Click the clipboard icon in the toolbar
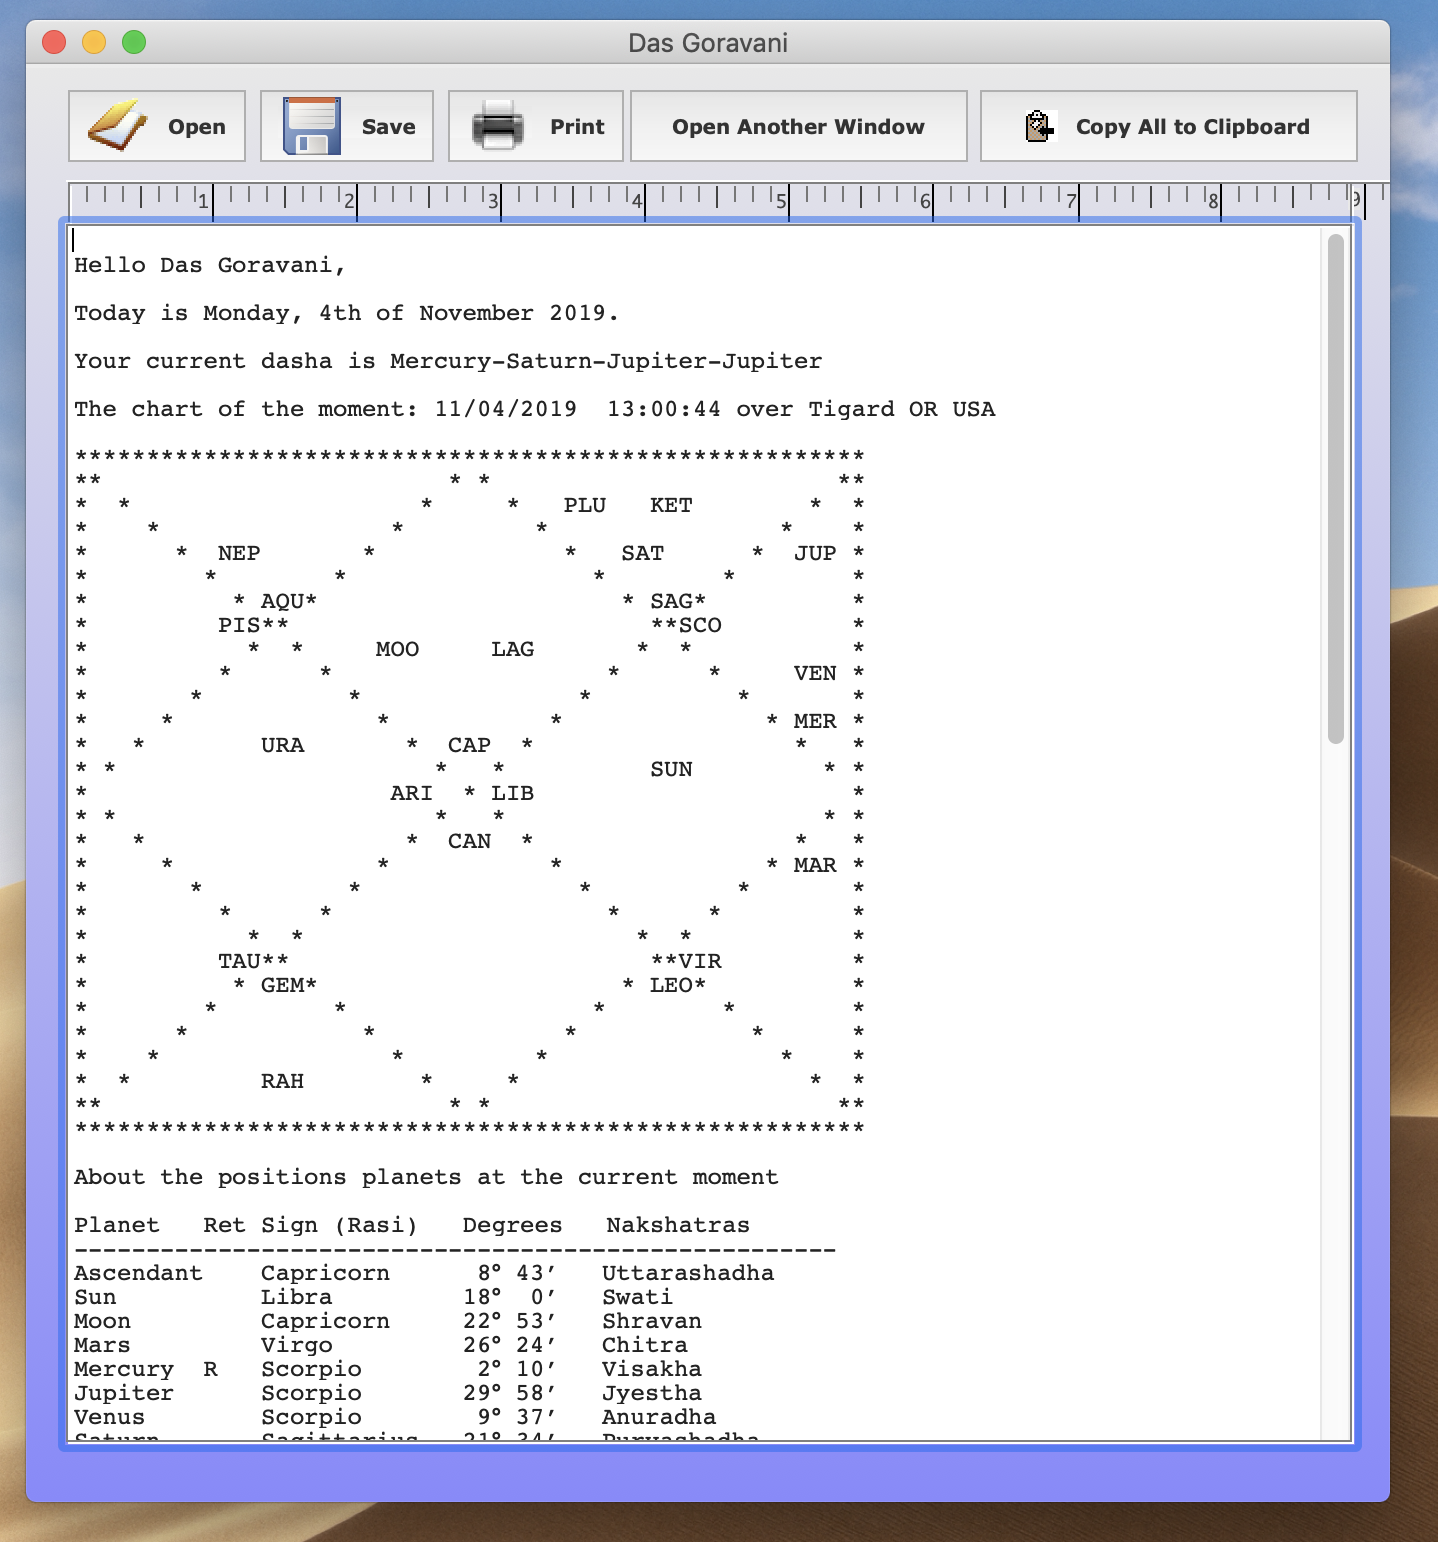The image size is (1438, 1542). point(1039,127)
